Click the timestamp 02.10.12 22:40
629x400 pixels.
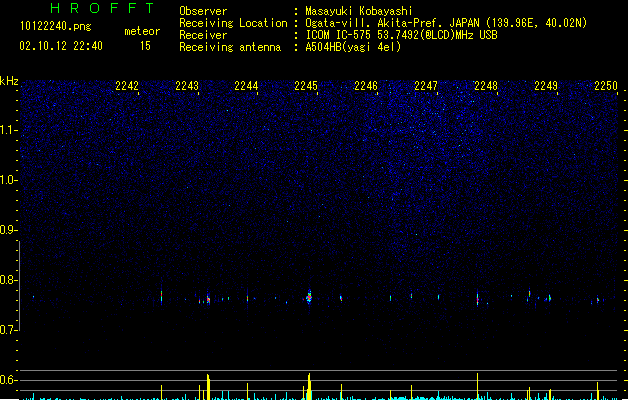(x=61, y=46)
